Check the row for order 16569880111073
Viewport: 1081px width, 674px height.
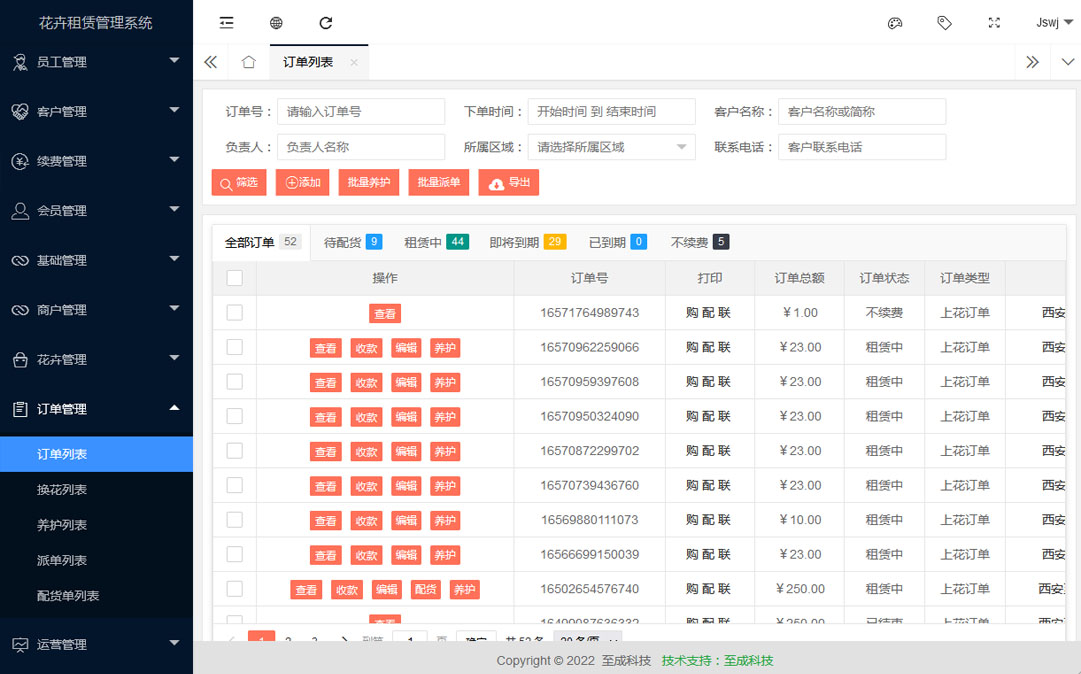[x=234, y=520]
